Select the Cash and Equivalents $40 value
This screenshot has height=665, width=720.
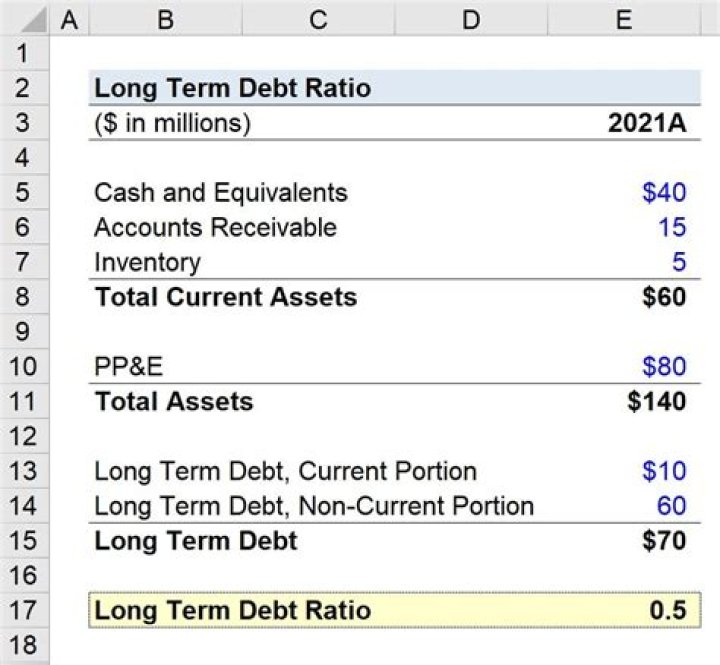tap(663, 192)
